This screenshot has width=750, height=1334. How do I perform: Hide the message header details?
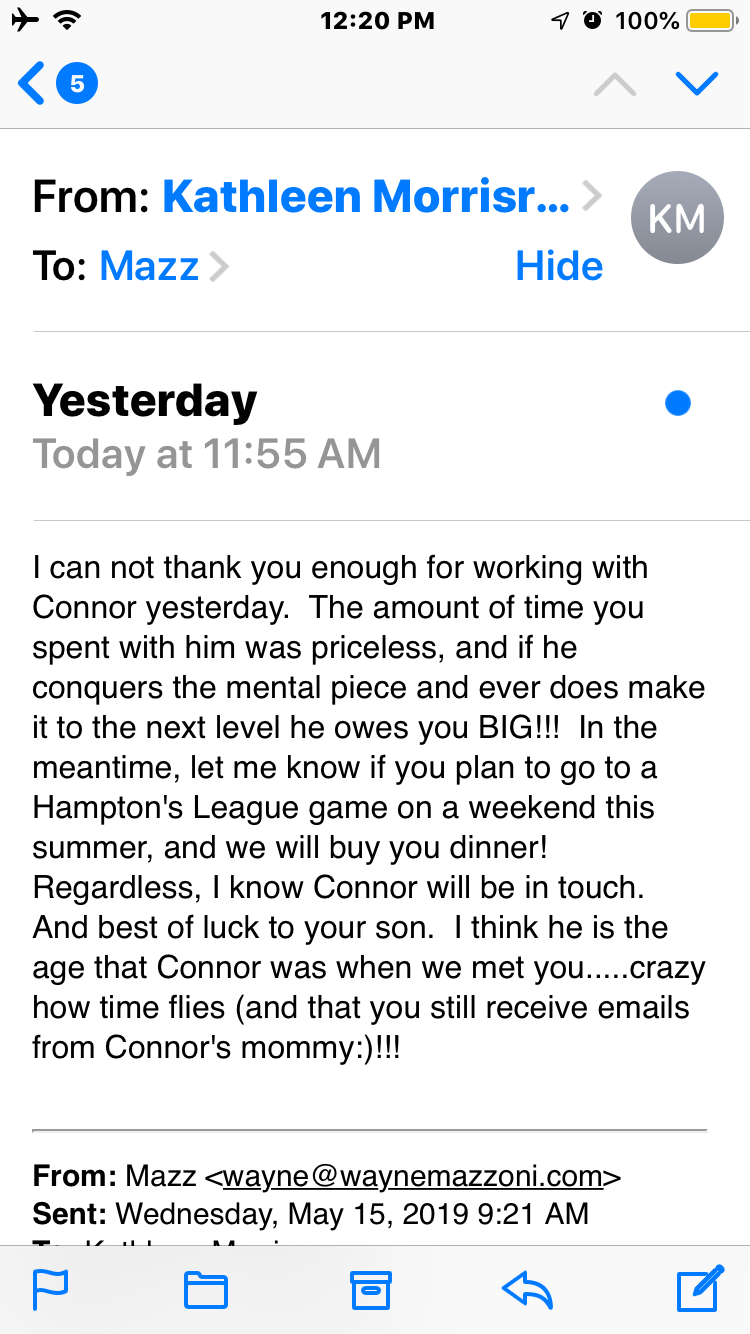pos(559,266)
